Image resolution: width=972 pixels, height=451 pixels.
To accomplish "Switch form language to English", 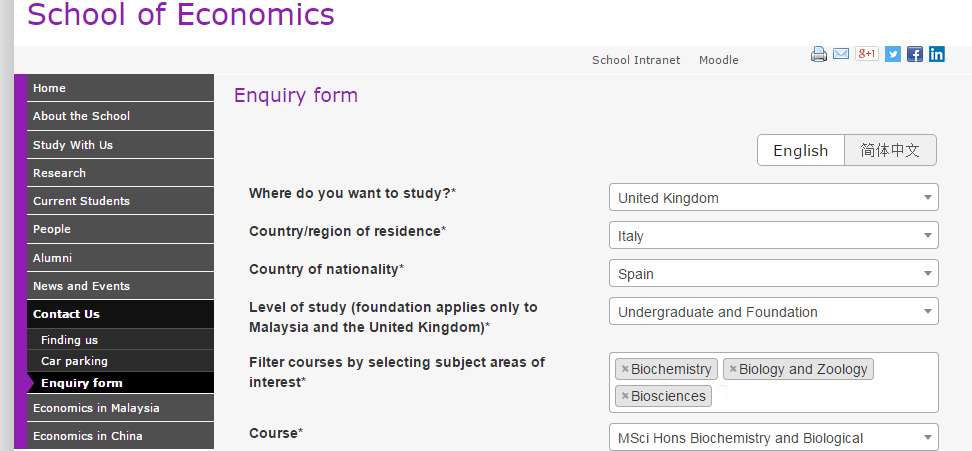I will point(801,150).
